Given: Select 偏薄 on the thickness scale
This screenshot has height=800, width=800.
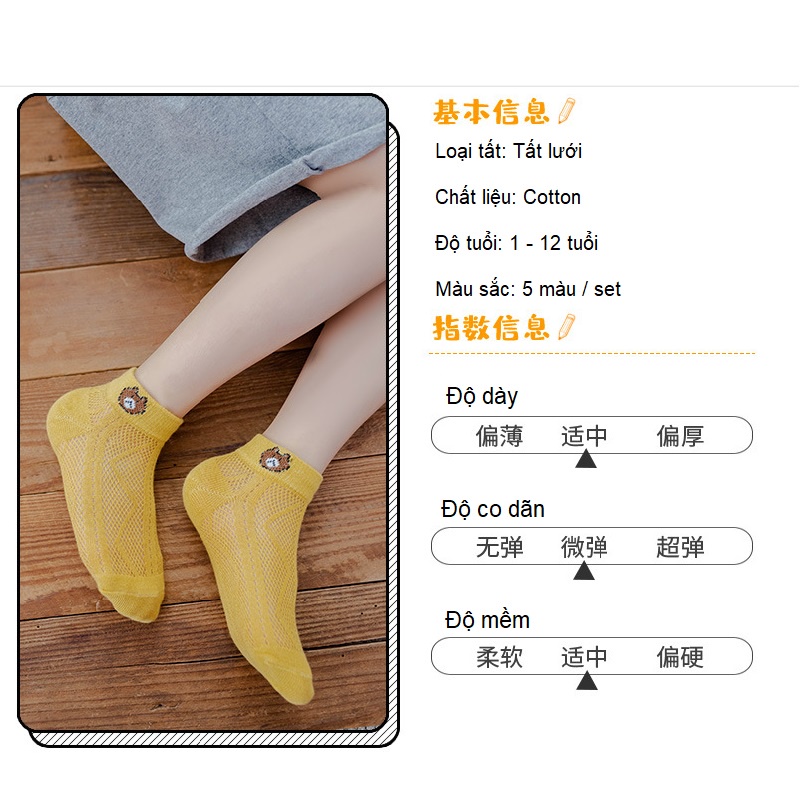Looking at the screenshot, I should pyautogui.click(x=499, y=436).
